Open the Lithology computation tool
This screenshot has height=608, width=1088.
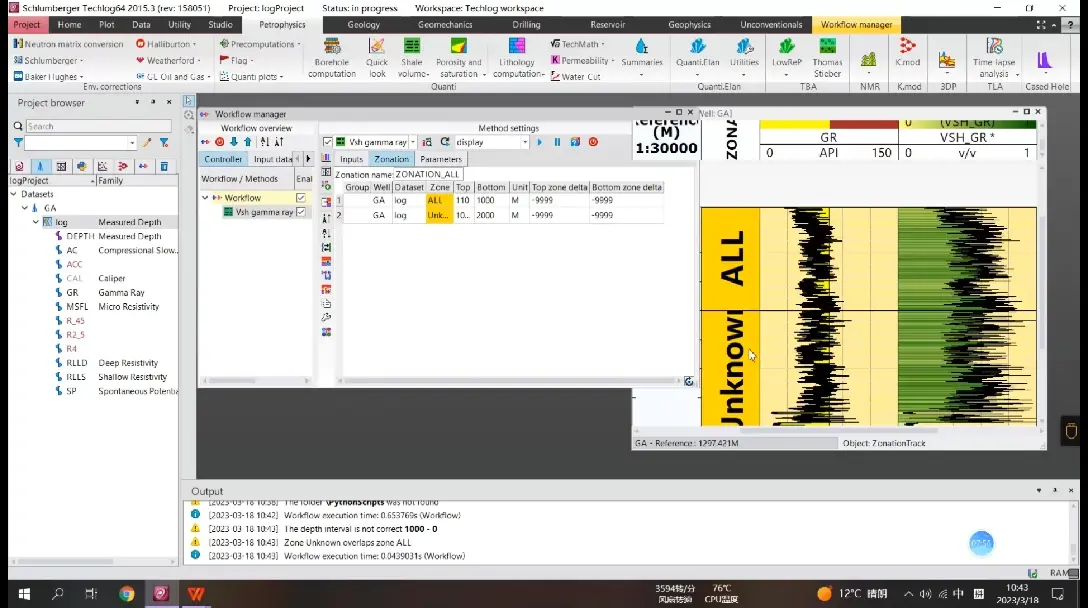tap(518, 58)
